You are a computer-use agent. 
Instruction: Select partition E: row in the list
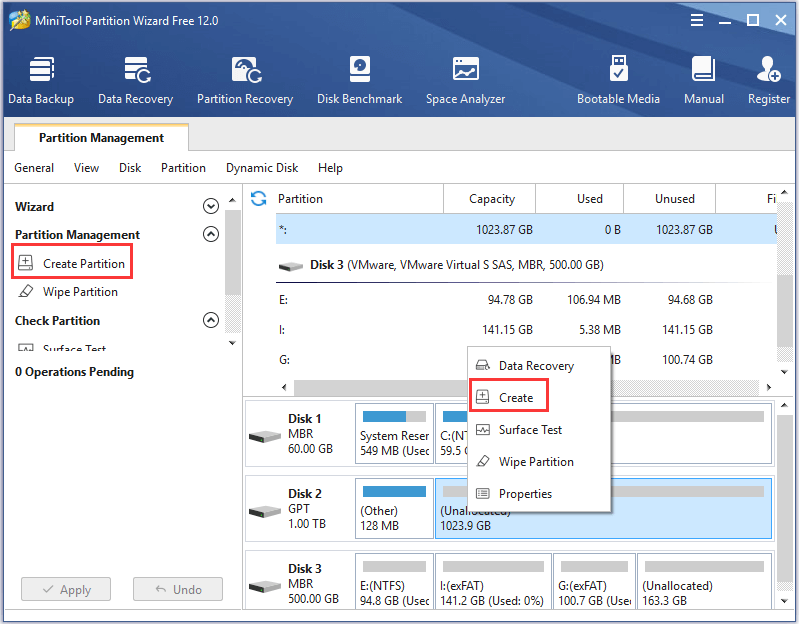click(x=526, y=300)
